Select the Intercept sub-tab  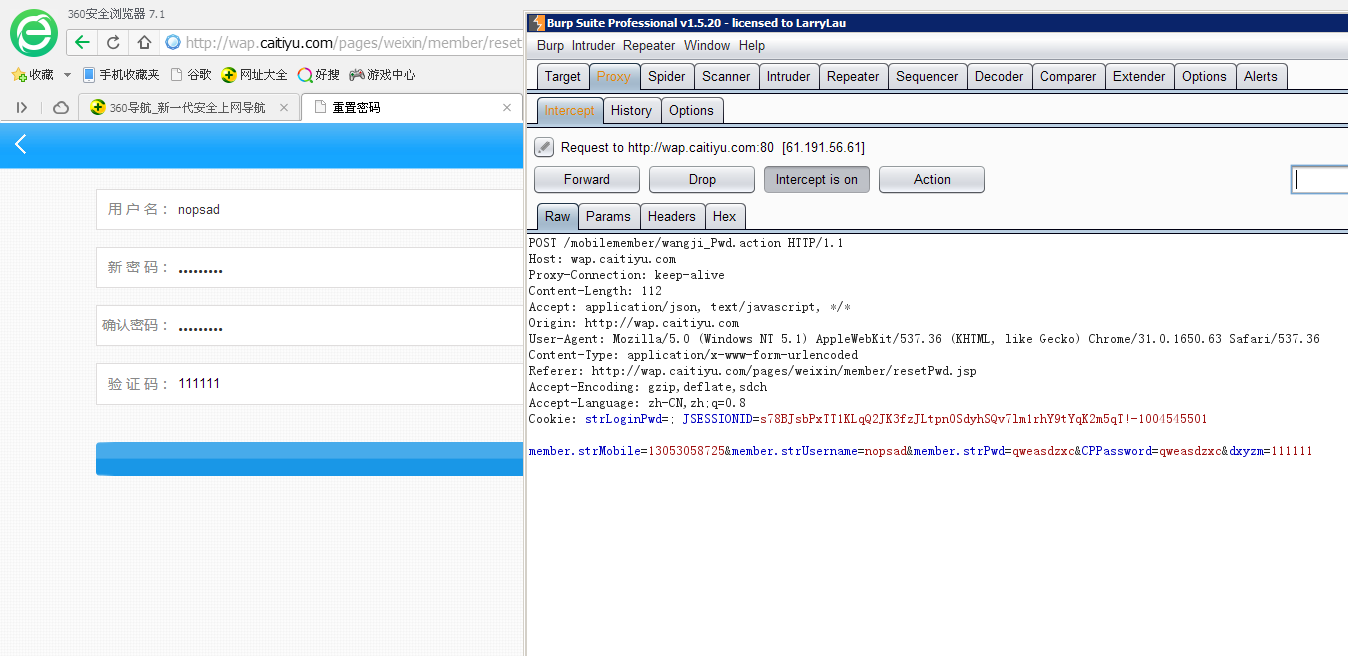click(x=569, y=111)
